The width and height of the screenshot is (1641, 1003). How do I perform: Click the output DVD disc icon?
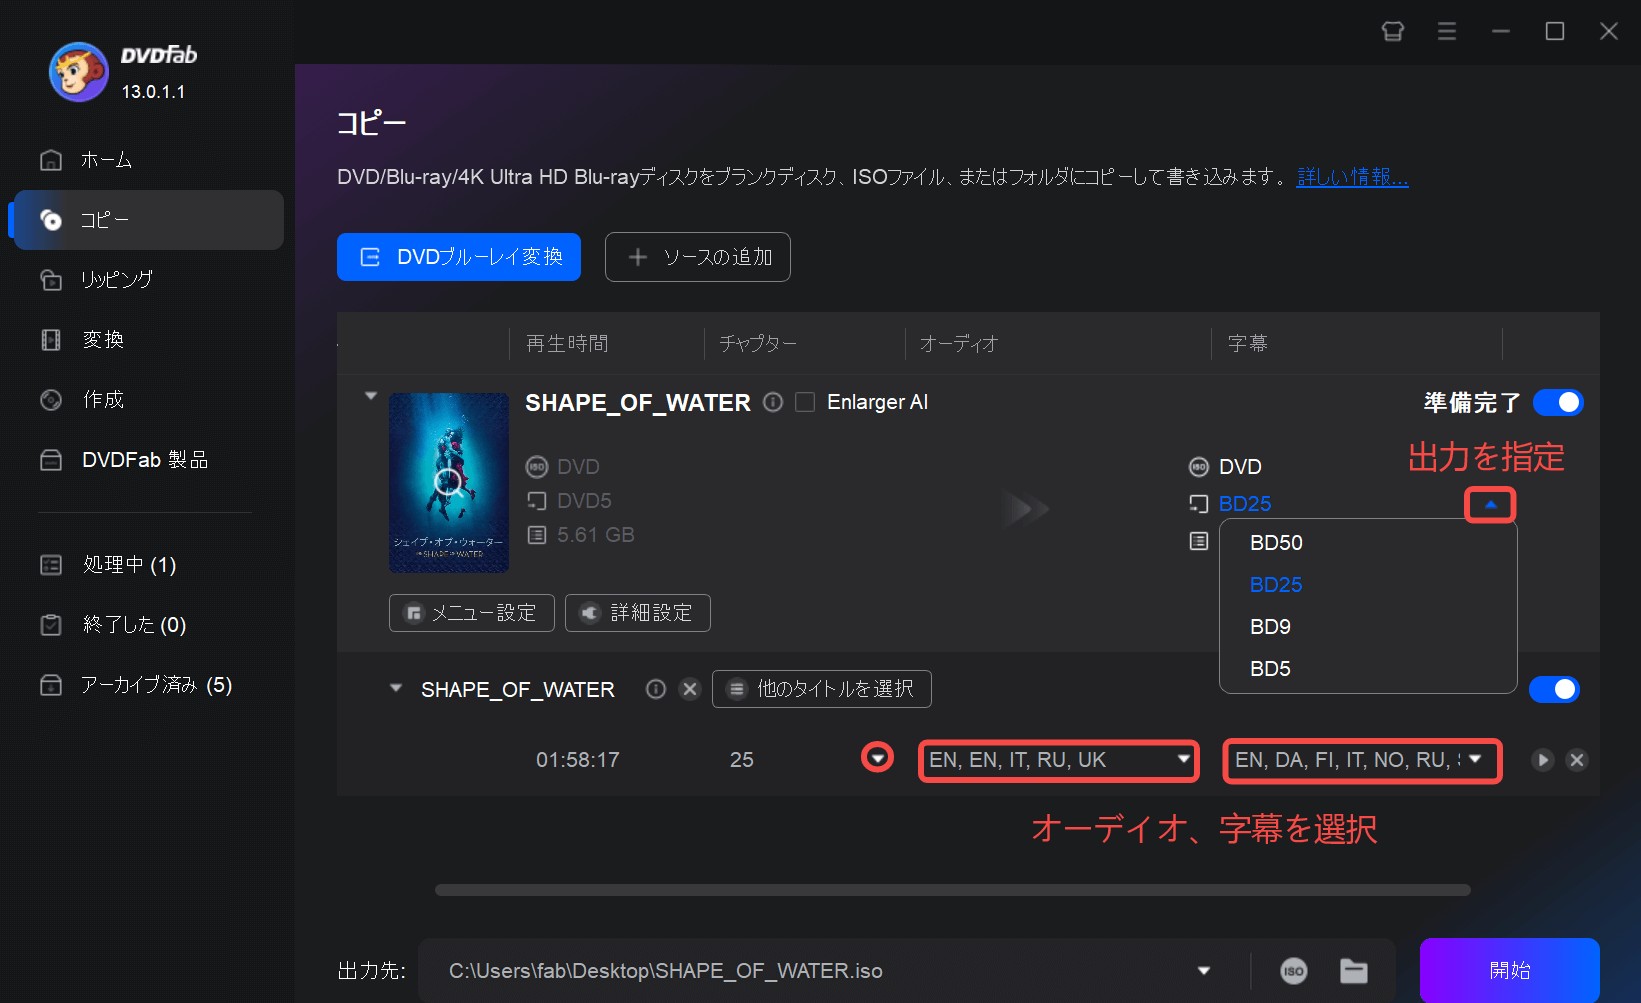click(x=1198, y=467)
